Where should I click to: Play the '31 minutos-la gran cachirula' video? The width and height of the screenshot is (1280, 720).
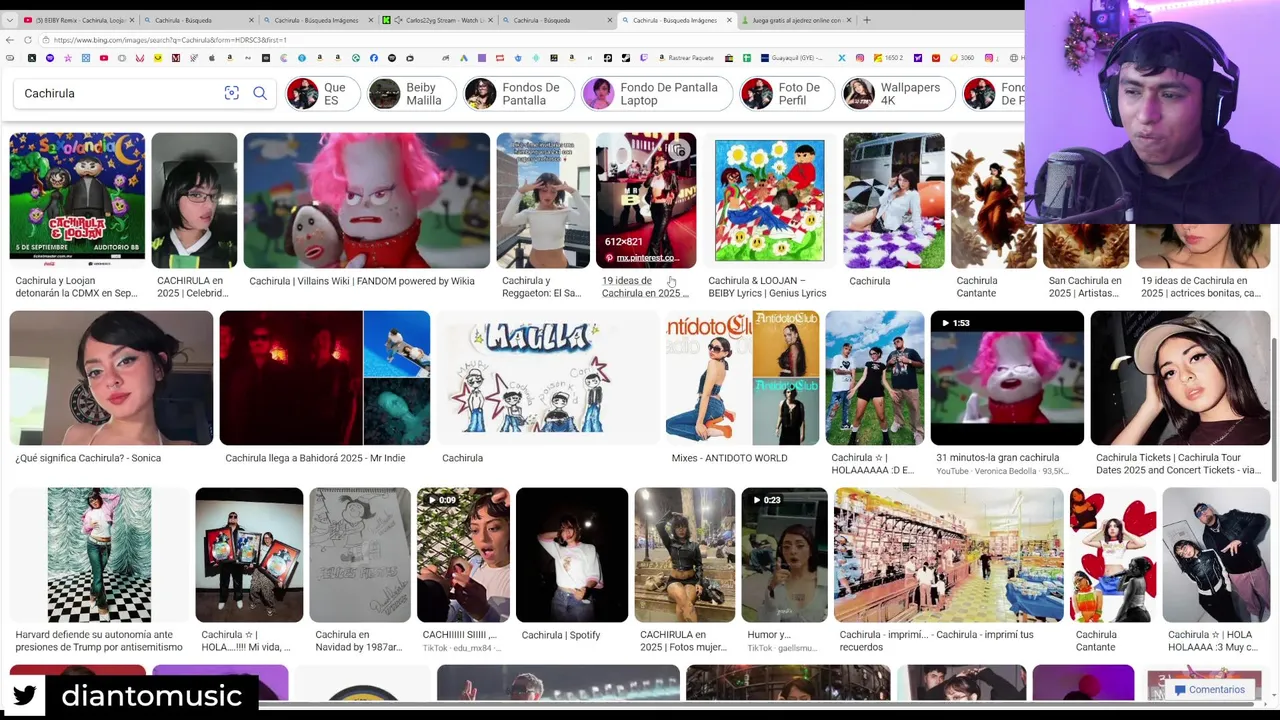1007,377
